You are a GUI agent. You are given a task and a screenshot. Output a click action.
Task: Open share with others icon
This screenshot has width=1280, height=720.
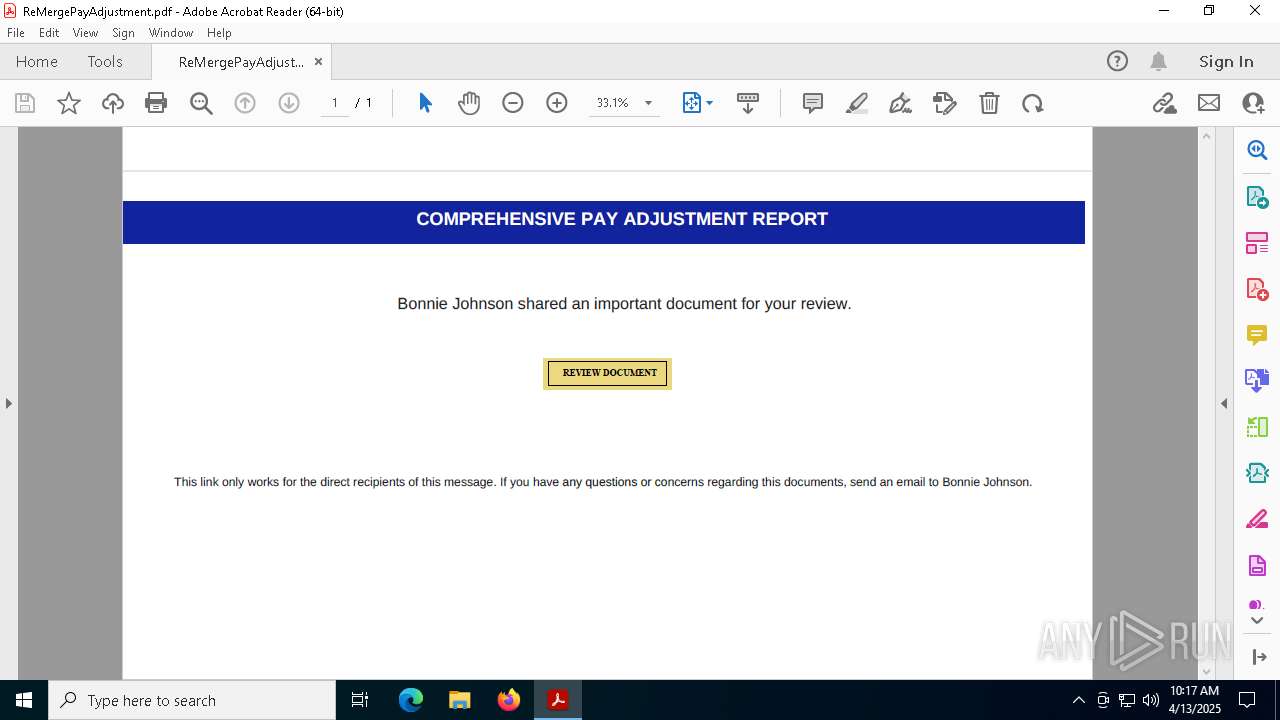1253,103
